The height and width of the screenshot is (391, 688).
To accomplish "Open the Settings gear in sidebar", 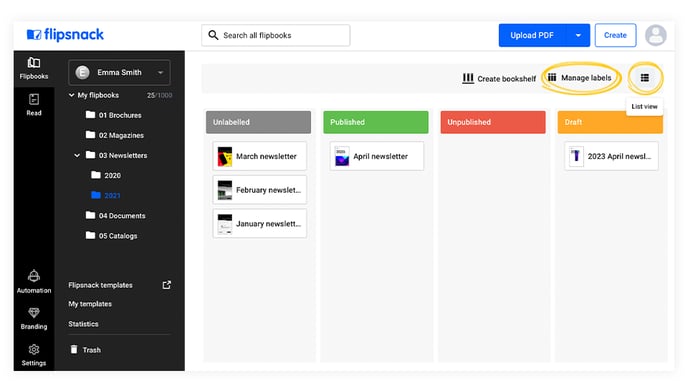I will point(34,349).
